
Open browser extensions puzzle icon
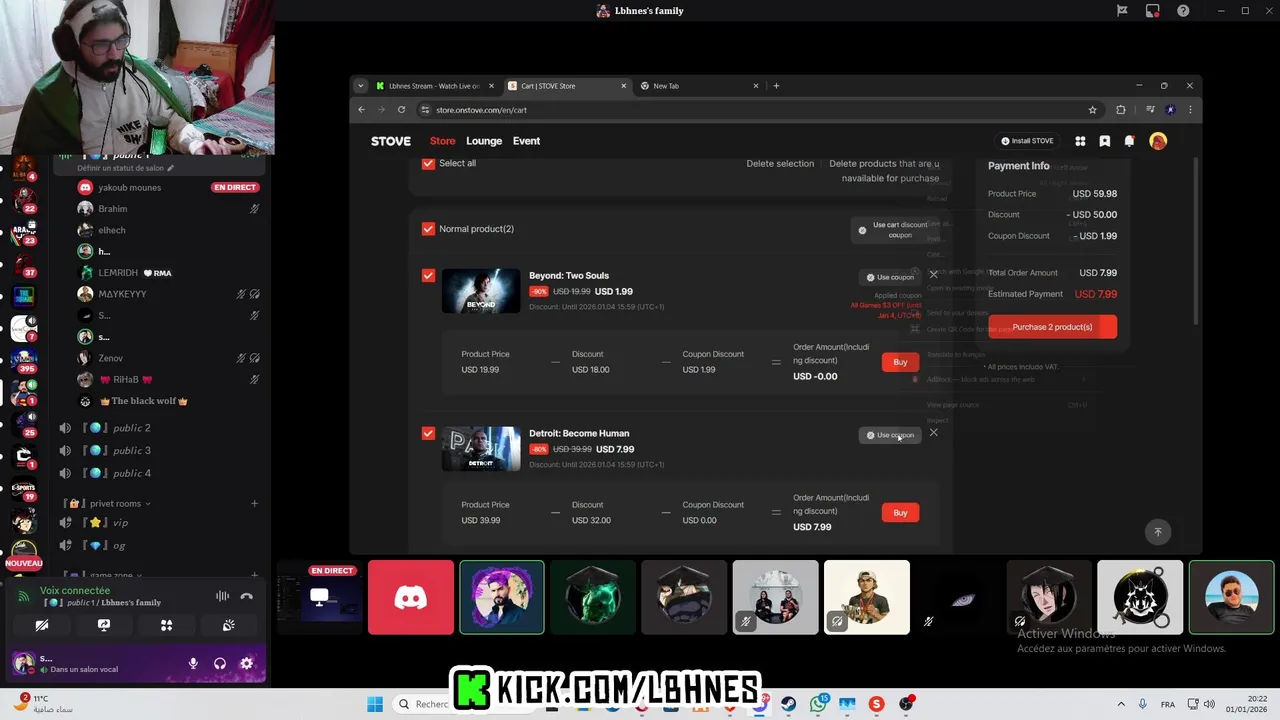click(x=1121, y=110)
